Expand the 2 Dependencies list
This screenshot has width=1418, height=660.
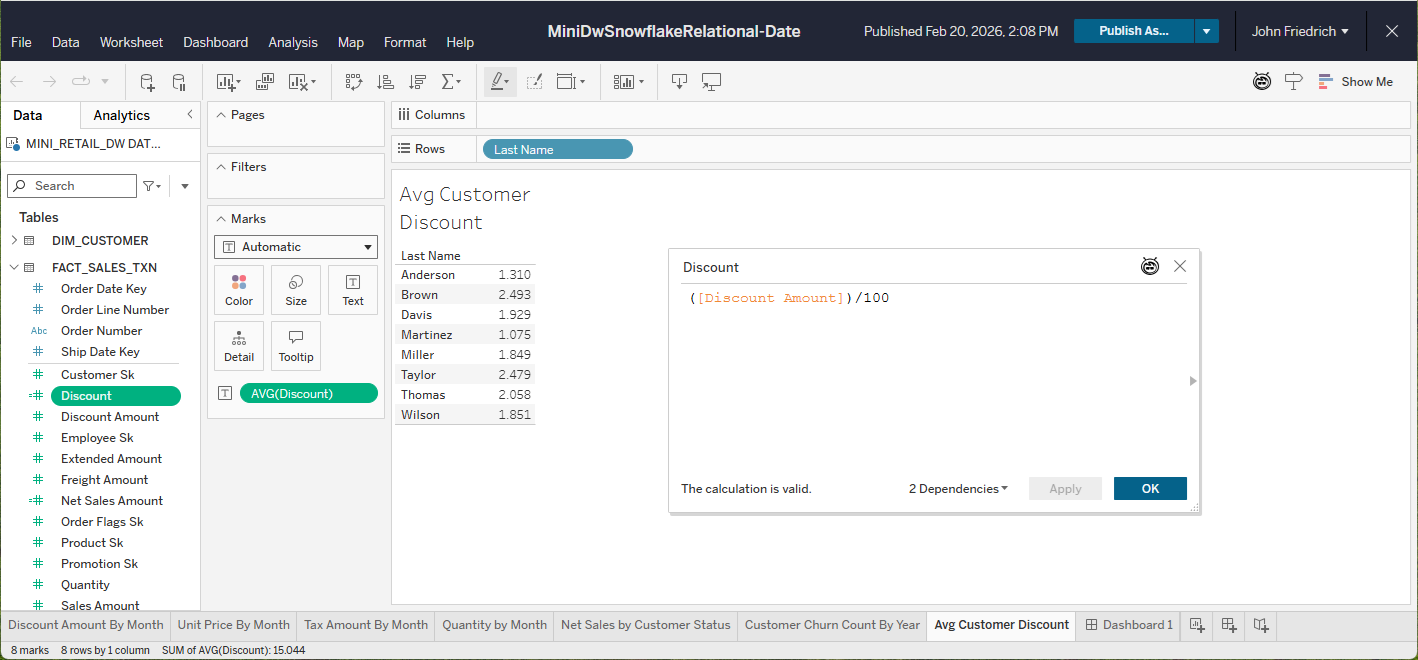[x=958, y=489]
